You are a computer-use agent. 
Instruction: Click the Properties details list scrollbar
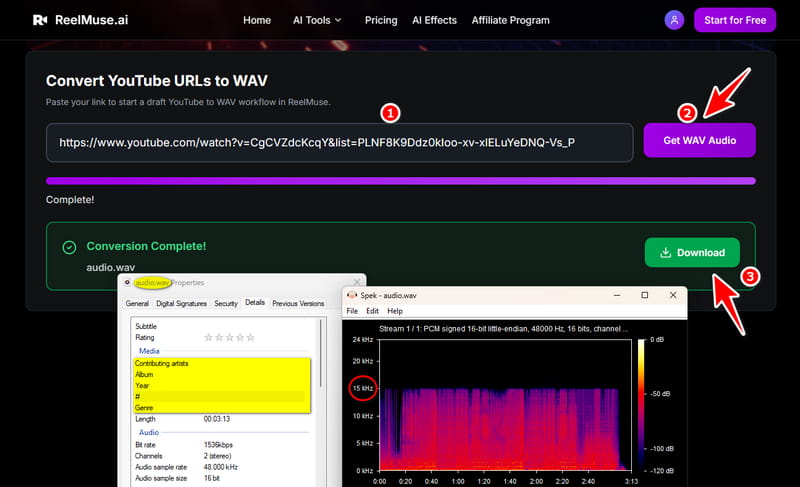pos(321,353)
